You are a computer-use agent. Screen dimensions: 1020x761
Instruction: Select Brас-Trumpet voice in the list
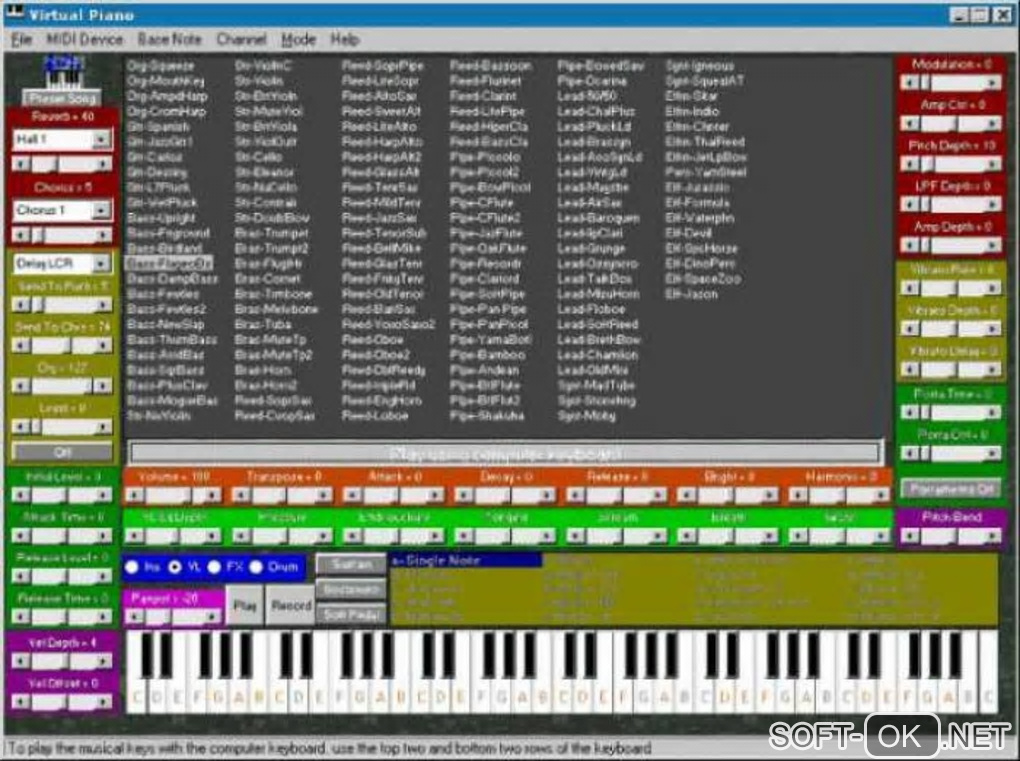point(271,233)
